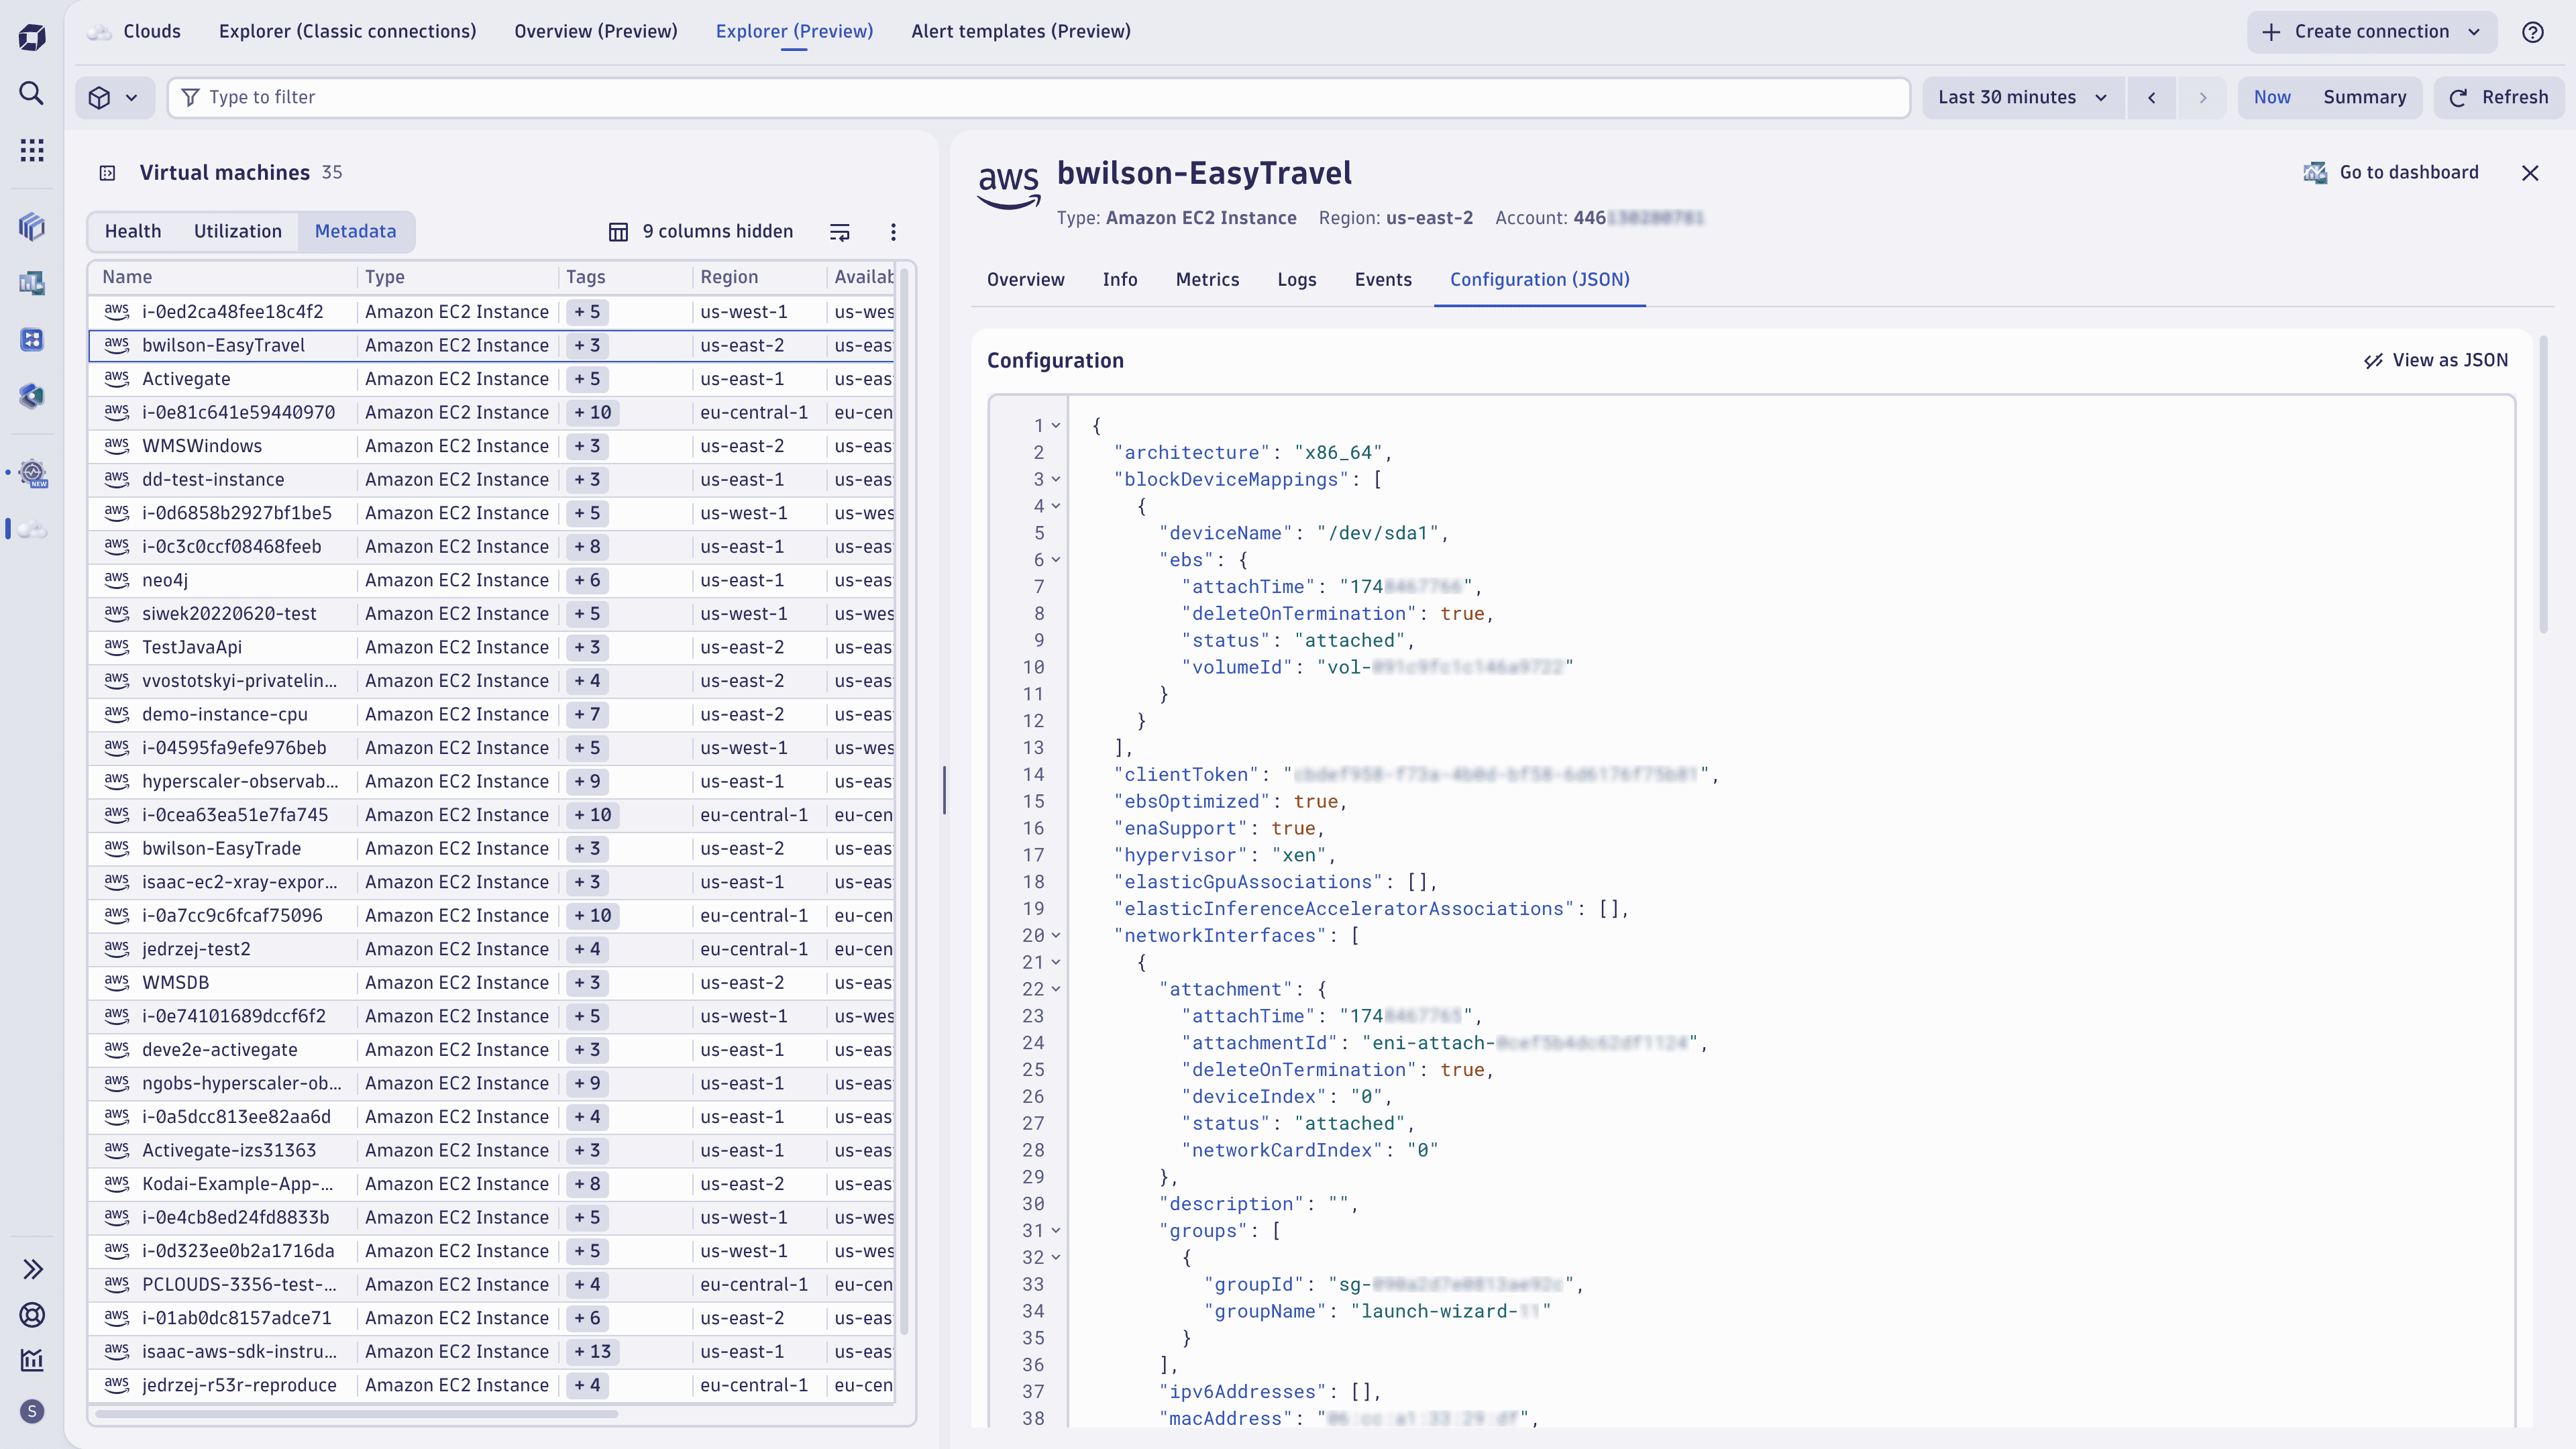
Task: Collapse ebs object fold at line 6
Action: [x=1055, y=560]
